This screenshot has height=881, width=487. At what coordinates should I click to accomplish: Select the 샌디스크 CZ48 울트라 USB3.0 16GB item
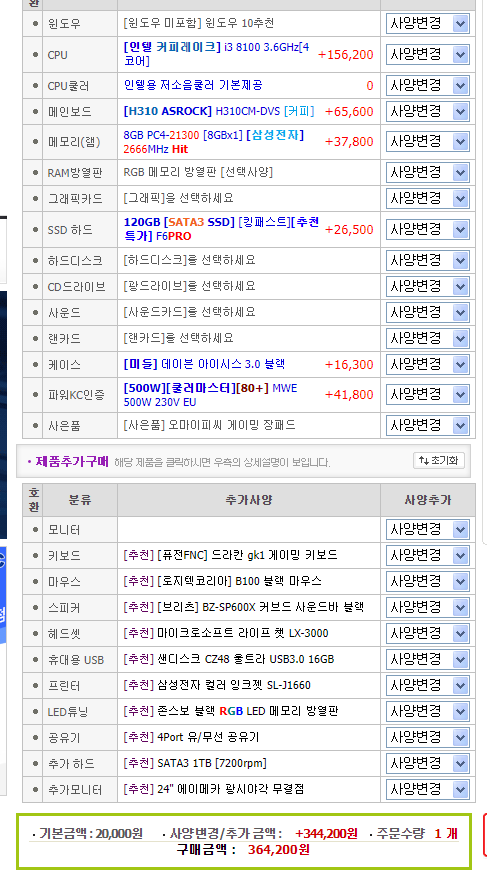(x=229, y=659)
